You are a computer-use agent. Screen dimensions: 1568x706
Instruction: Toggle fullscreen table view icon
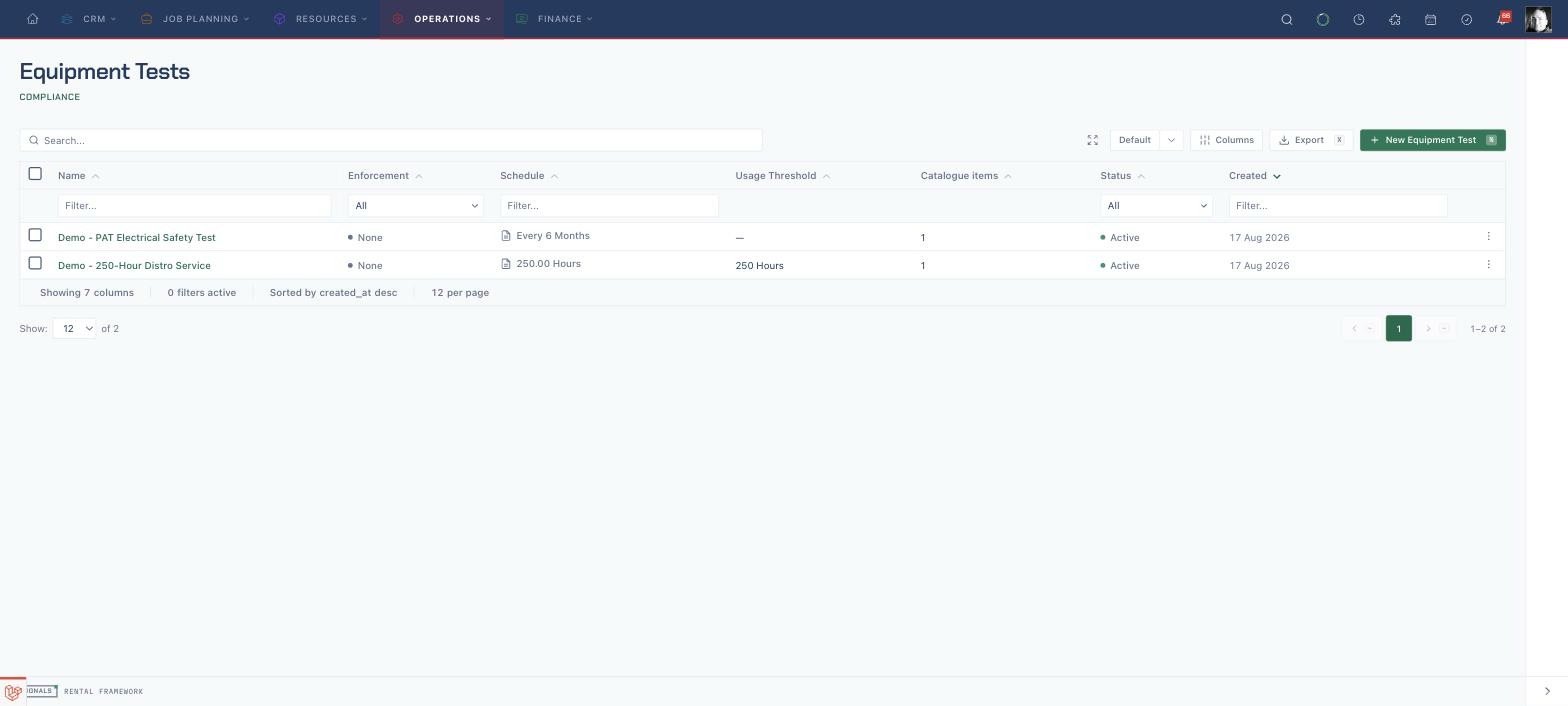click(x=1093, y=140)
